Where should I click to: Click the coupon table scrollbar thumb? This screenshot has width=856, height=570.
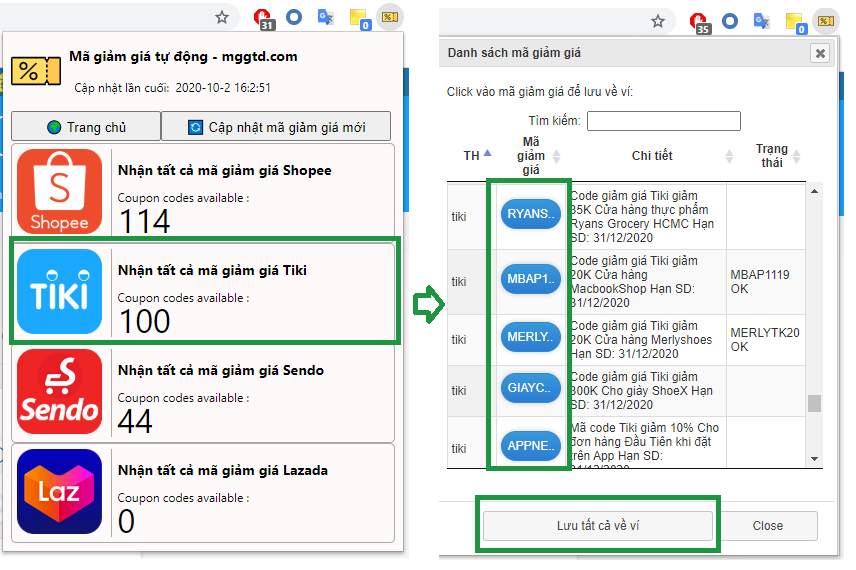[815, 403]
